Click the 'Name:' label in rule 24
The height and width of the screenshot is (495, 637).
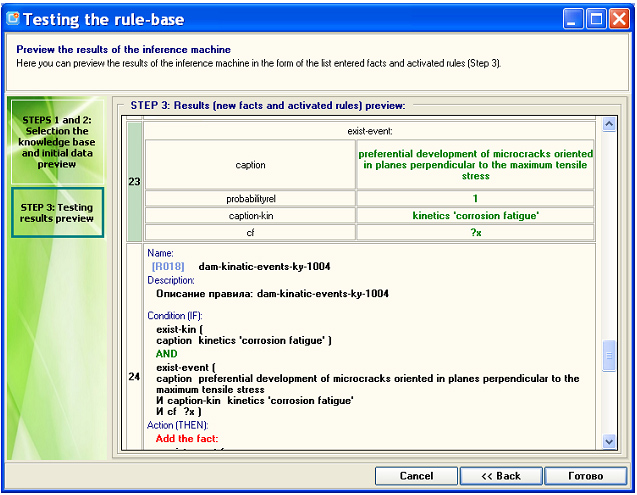(160, 253)
